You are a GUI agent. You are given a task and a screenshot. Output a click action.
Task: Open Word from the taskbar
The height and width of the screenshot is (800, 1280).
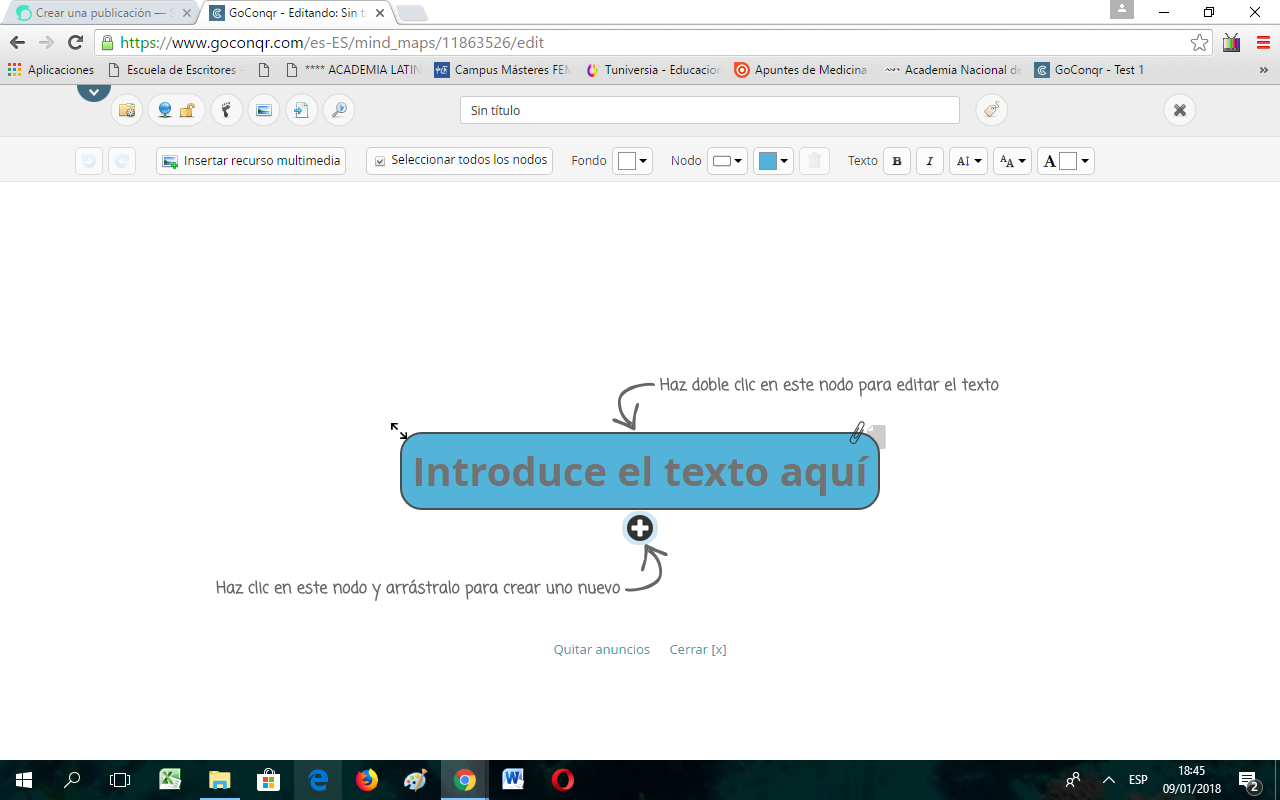(514, 780)
